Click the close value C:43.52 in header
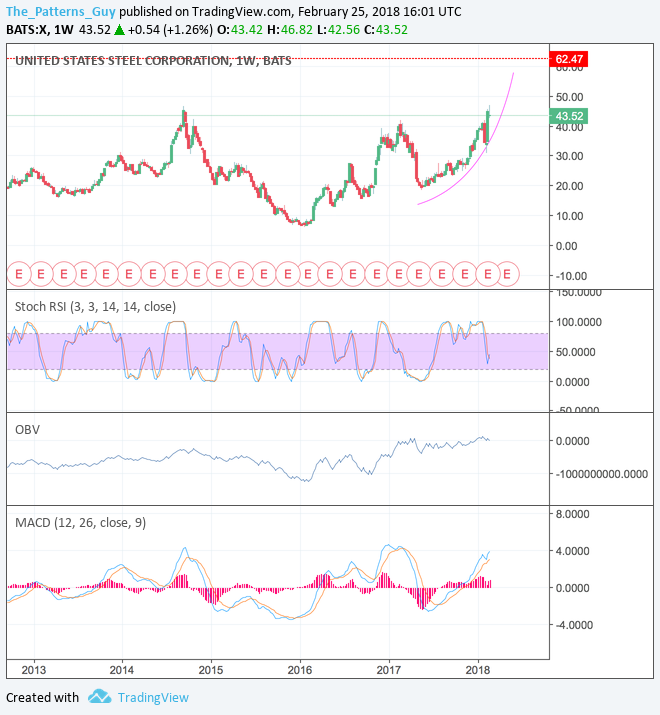The width and height of the screenshot is (660, 715). 386,30
